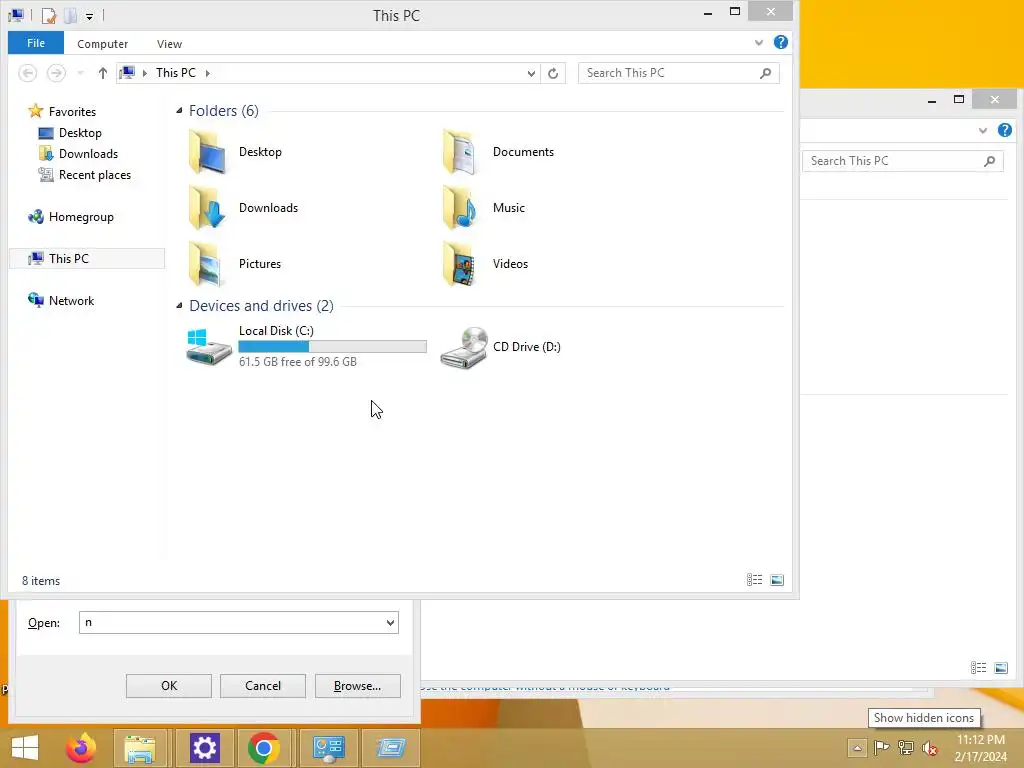Select the CD Drive (D:) icon
Screen dimensions: 1024x768
pos(464,347)
